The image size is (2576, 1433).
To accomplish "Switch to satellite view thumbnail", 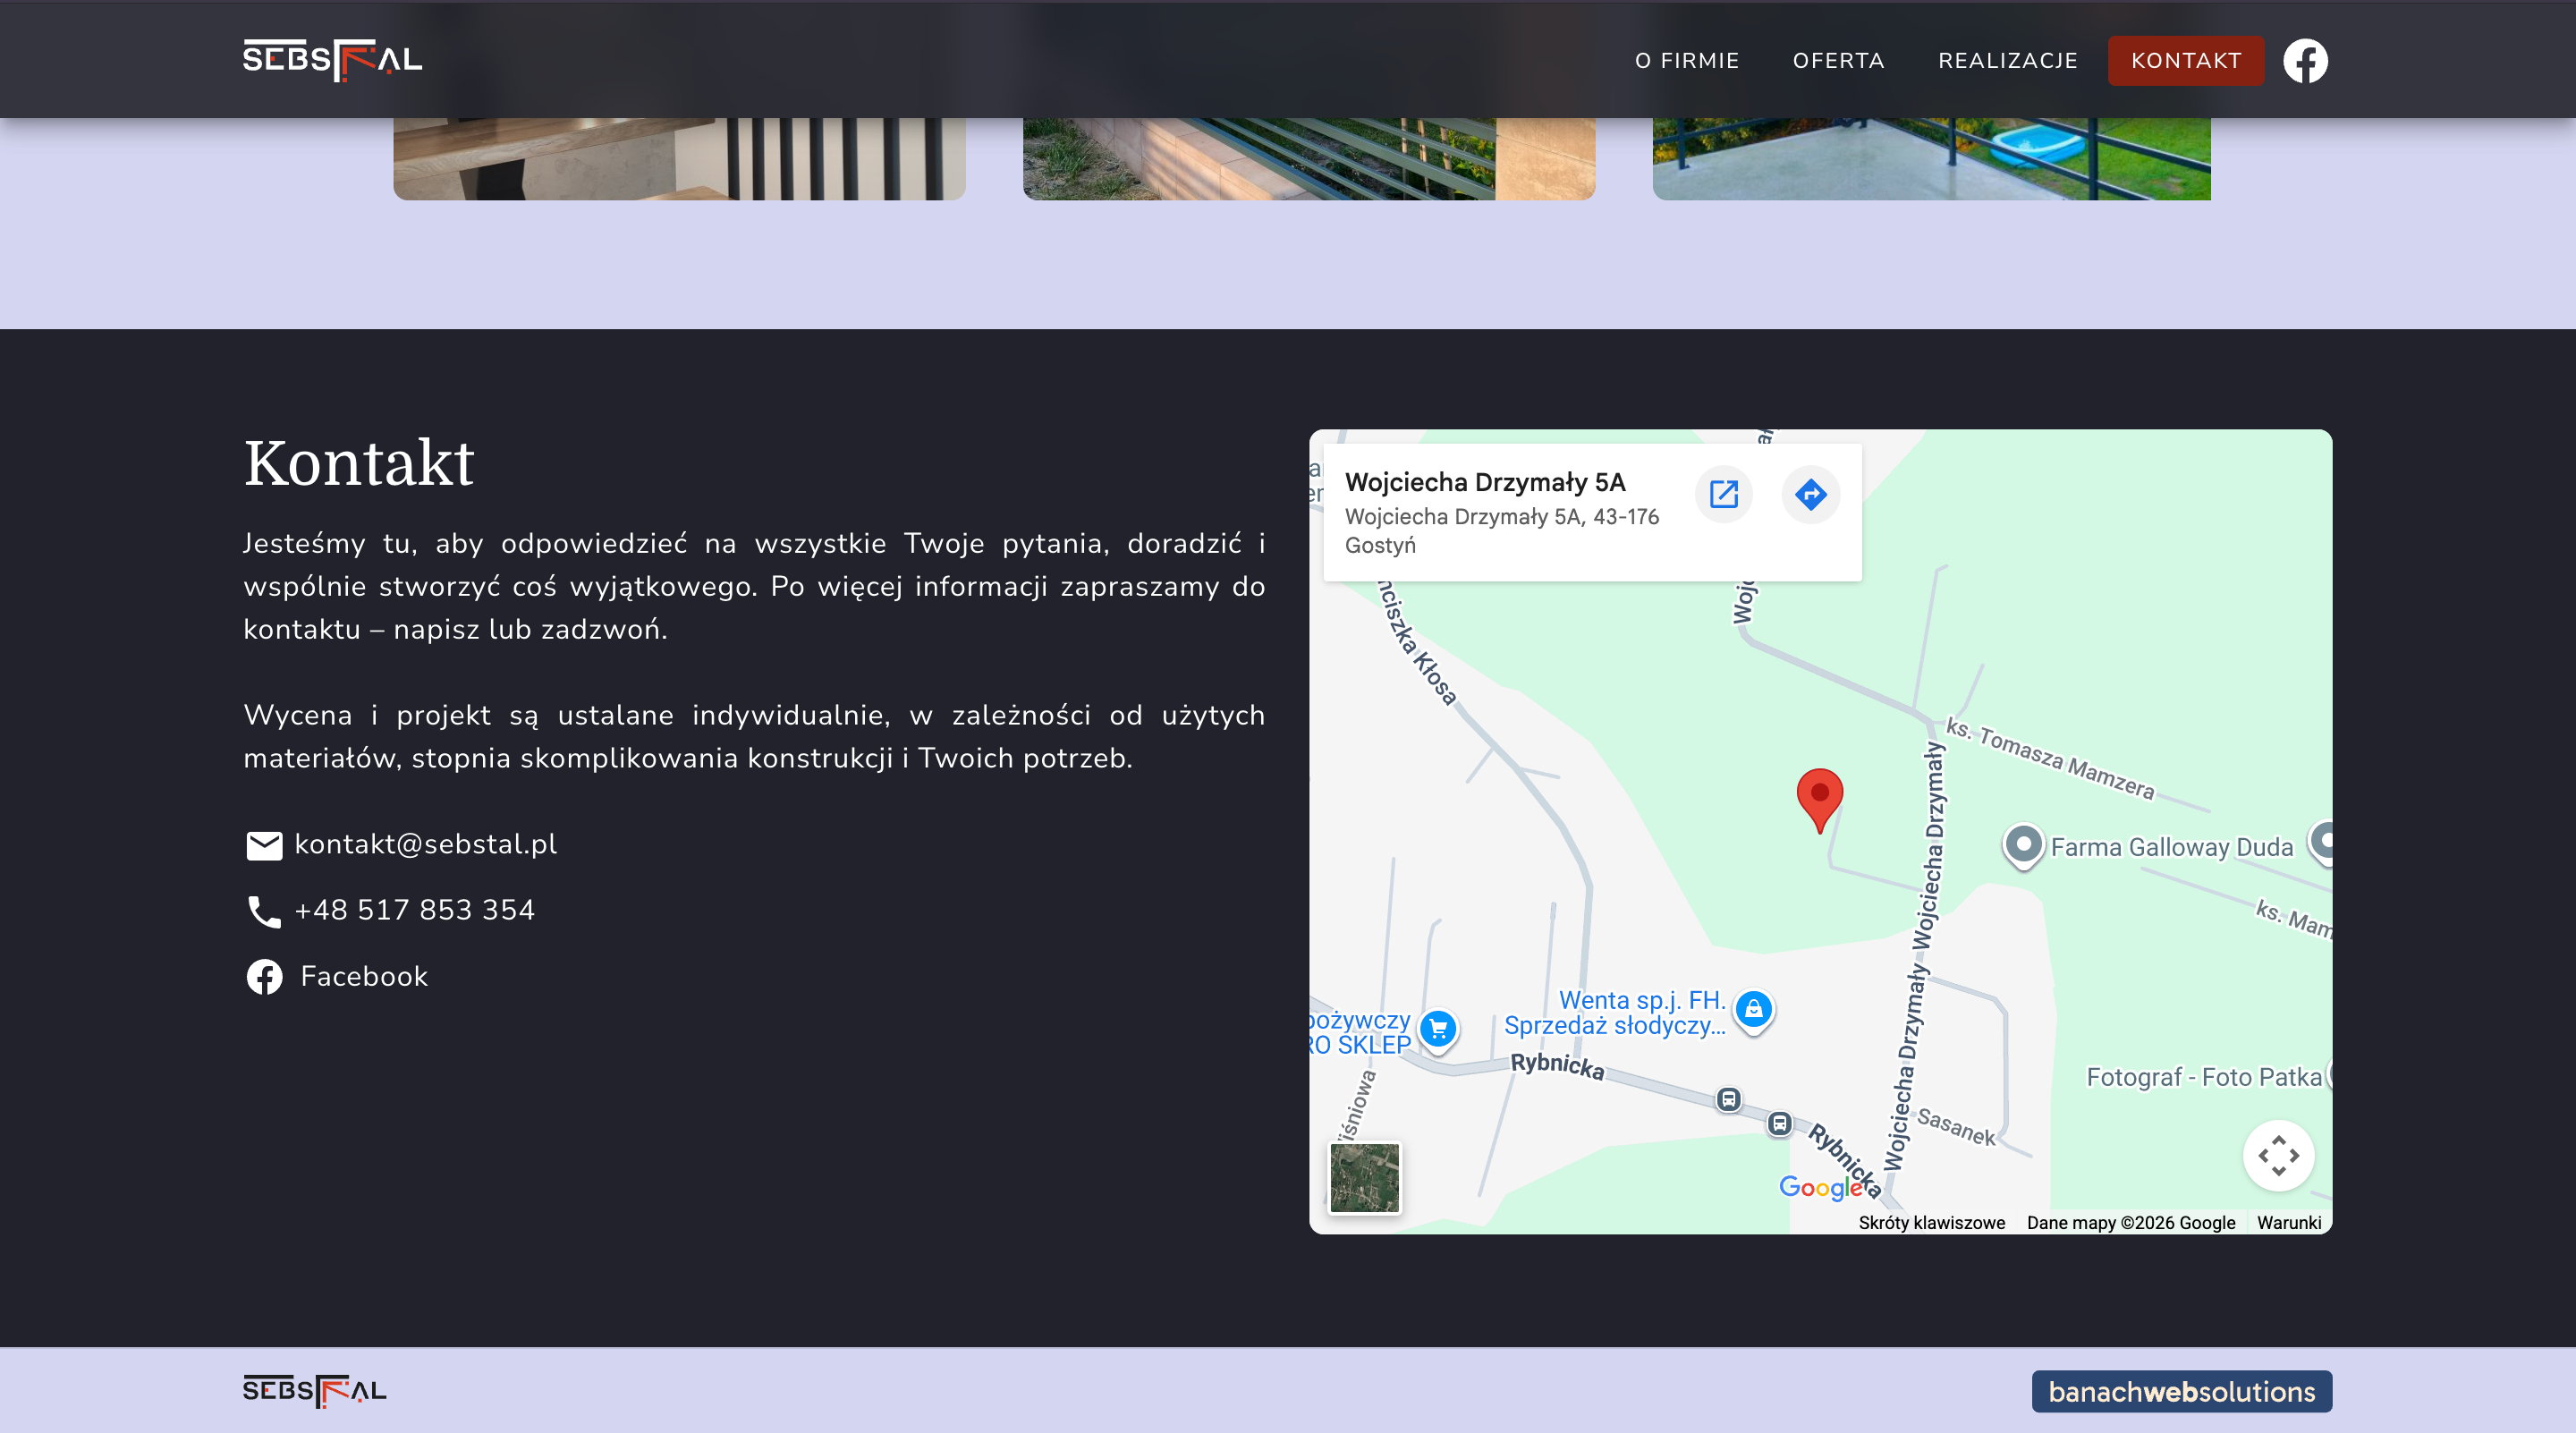I will click(1365, 1178).
